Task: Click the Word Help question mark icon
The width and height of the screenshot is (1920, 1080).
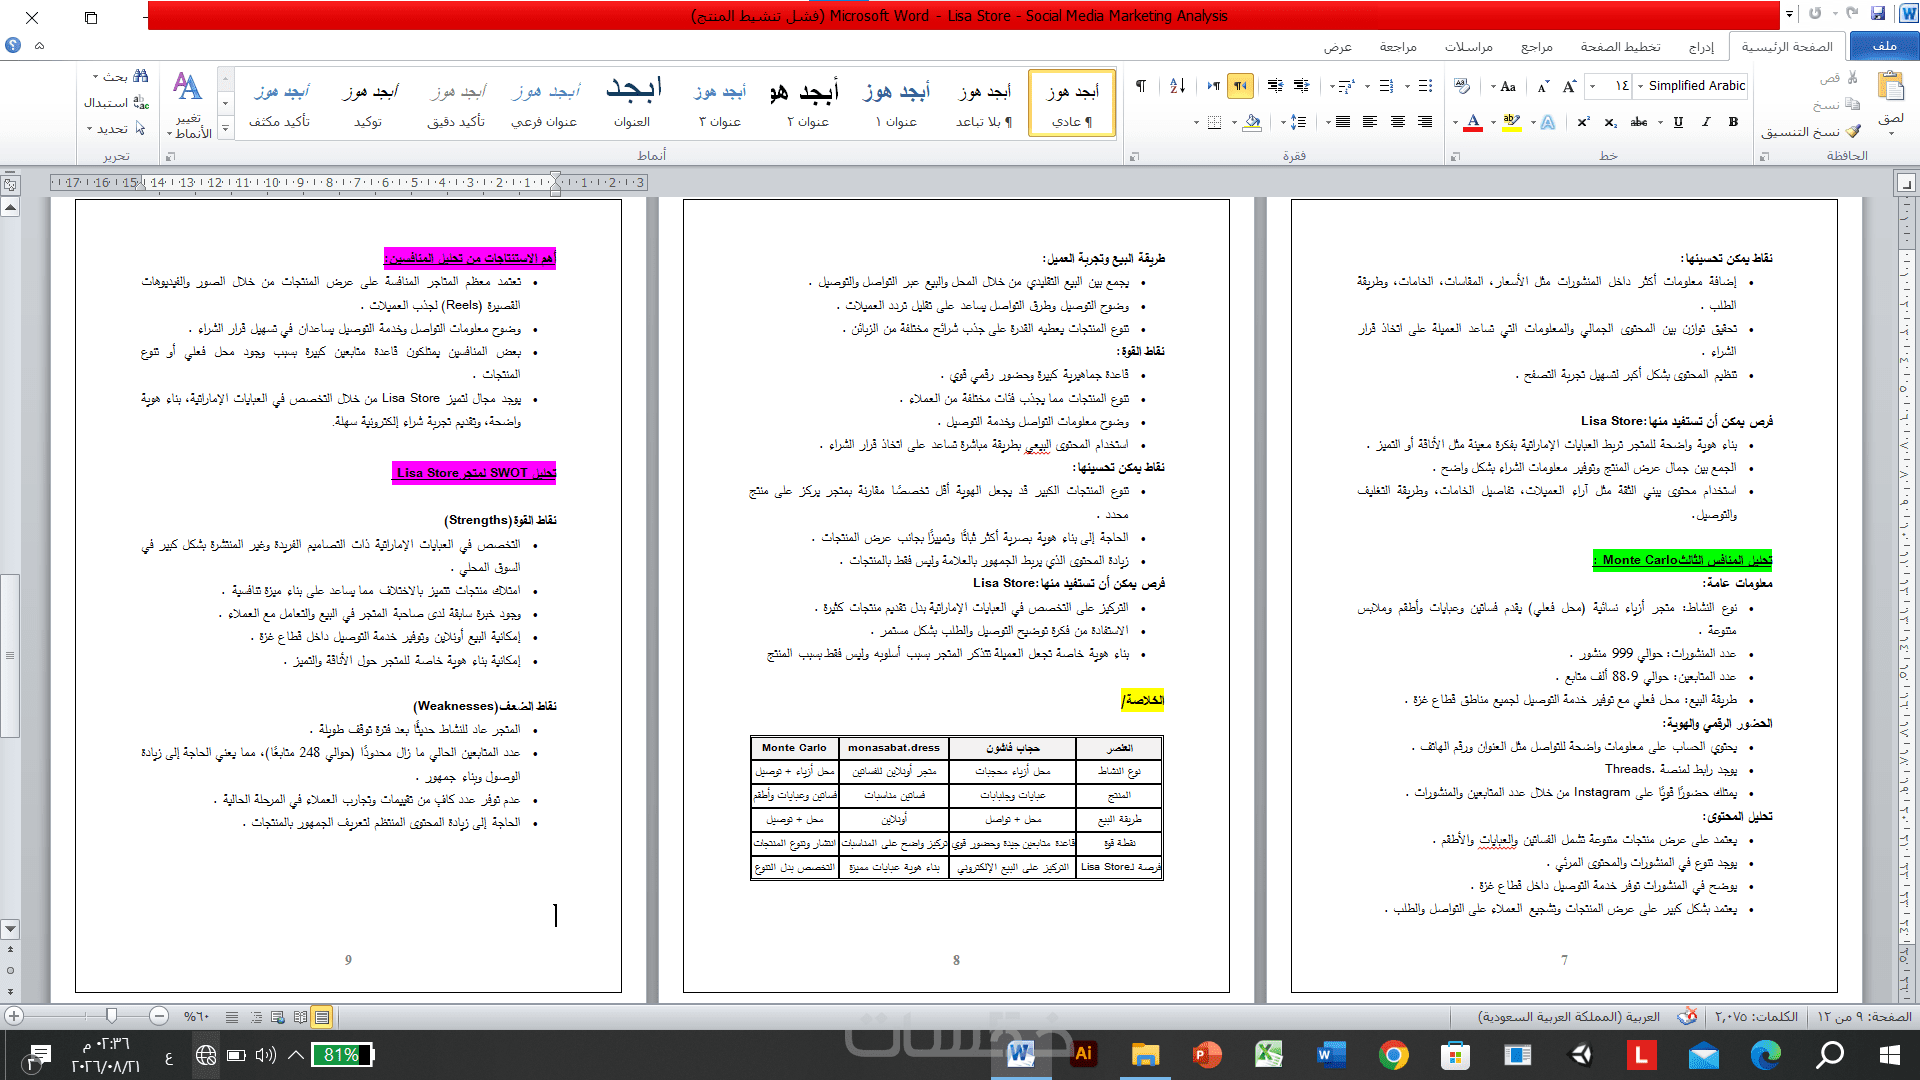Action: pyautogui.click(x=13, y=45)
